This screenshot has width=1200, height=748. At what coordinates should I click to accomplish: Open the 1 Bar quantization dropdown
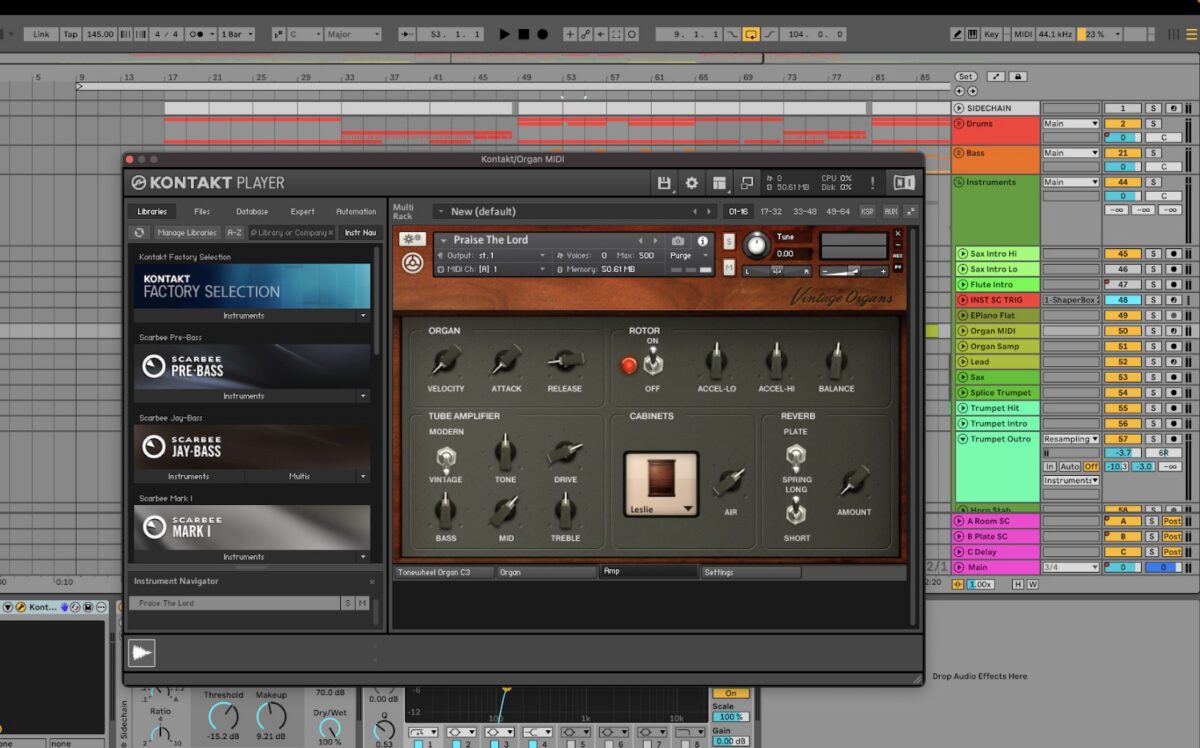(236, 34)
